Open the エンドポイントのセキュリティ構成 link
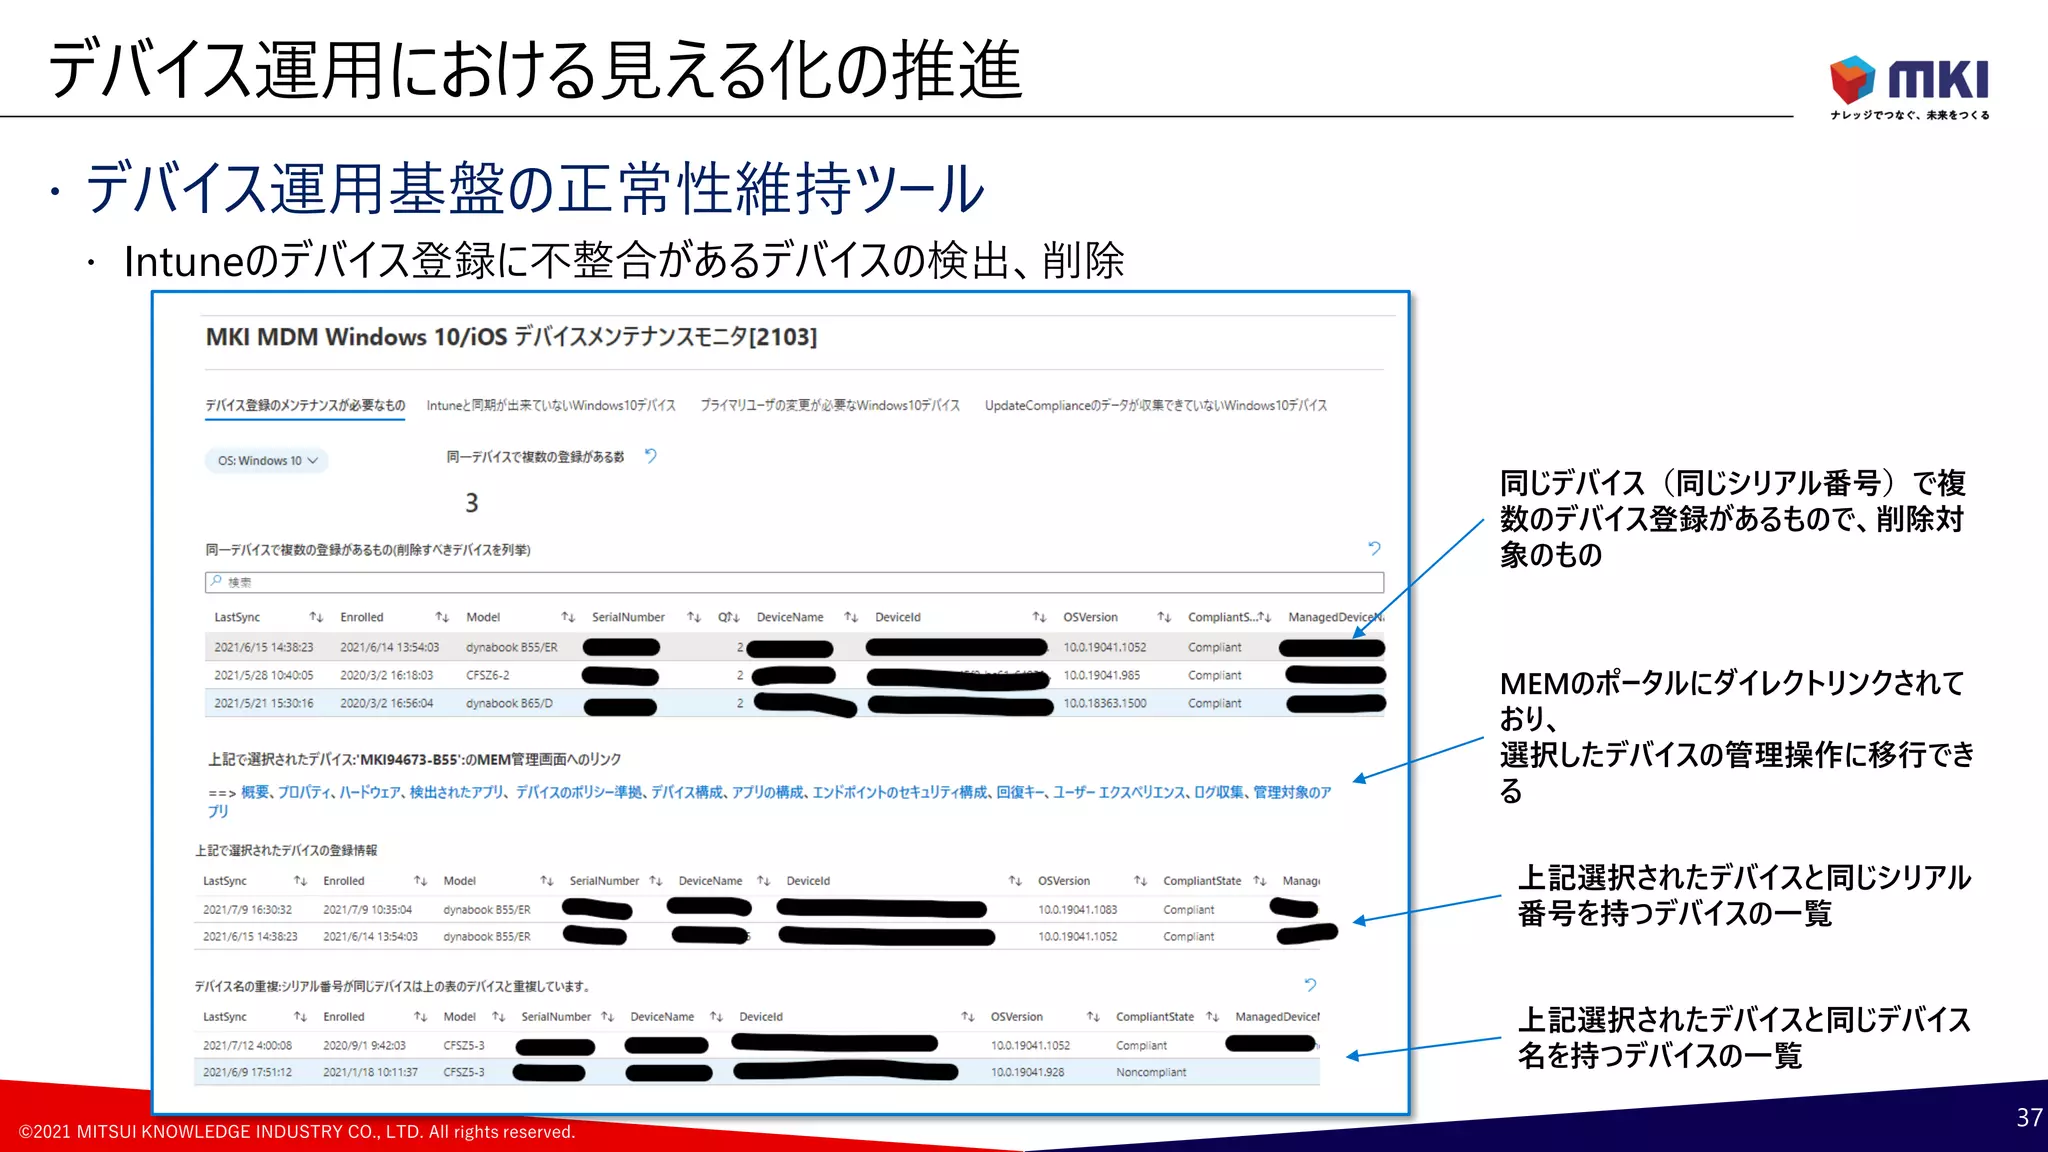This screenshot has height=1152, width=2048. point(900,792)
